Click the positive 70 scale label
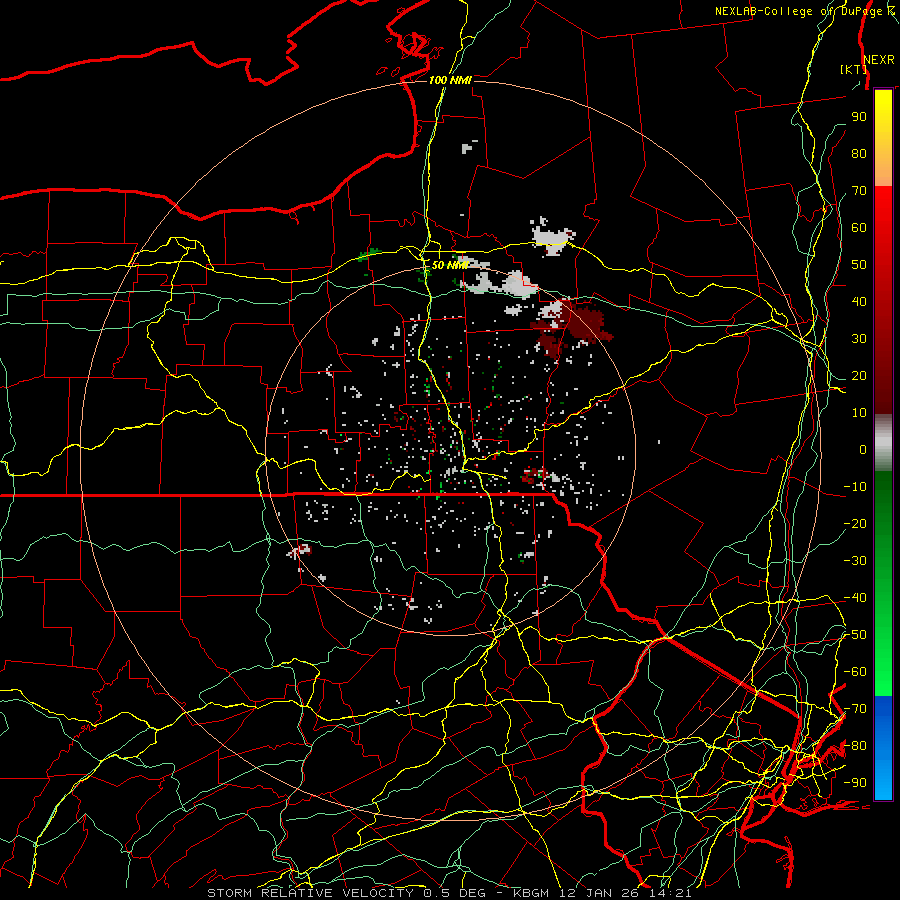Screen dimensions: 900x900 859,191
